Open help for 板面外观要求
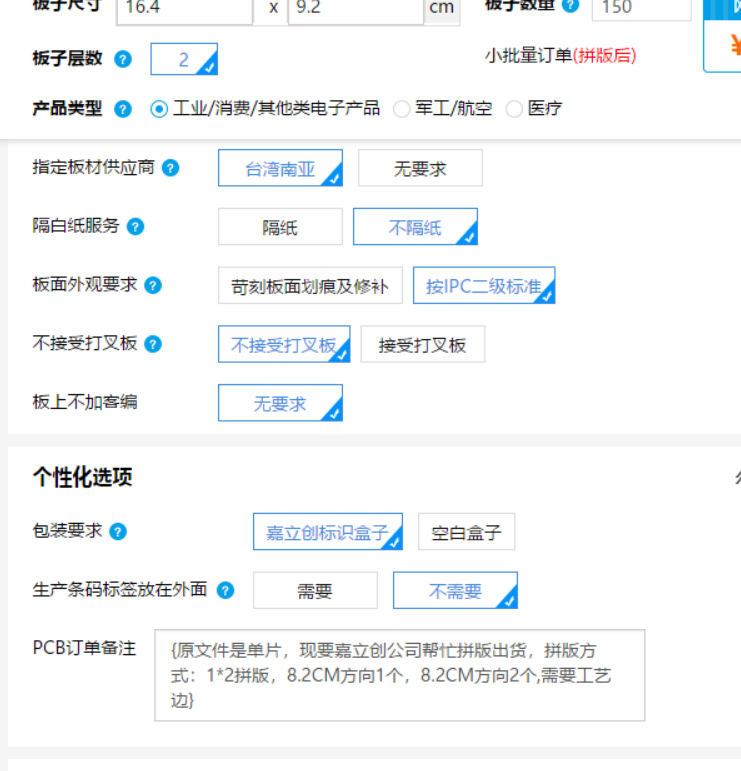The width and height of the screenshot is (741, 771). point(153,285)
